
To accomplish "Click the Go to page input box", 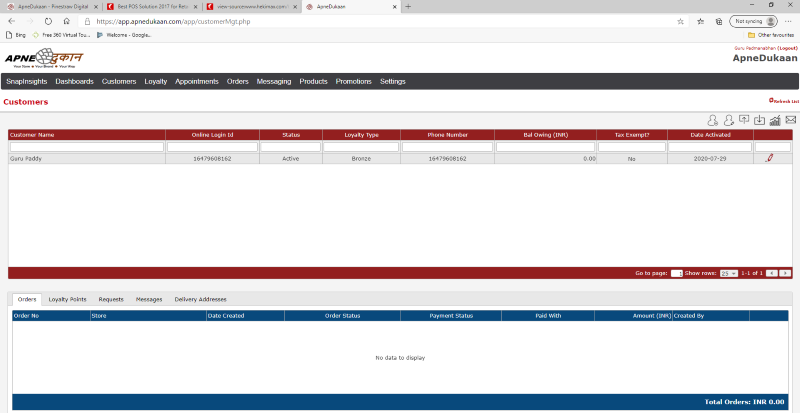I will [x=677, y=272].
